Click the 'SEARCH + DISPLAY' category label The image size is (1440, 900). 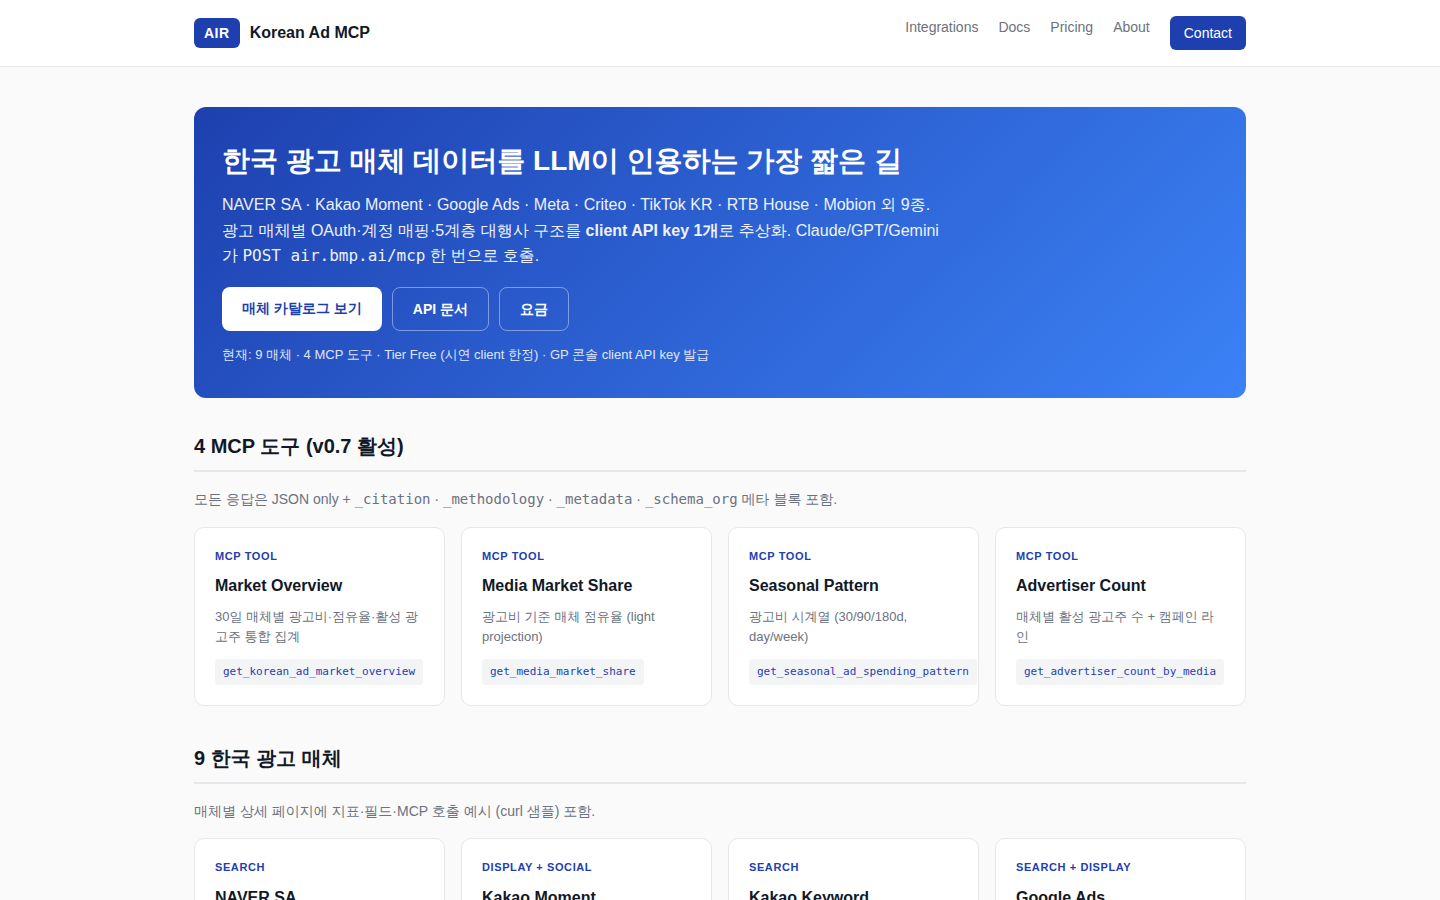click(1073, 867)
